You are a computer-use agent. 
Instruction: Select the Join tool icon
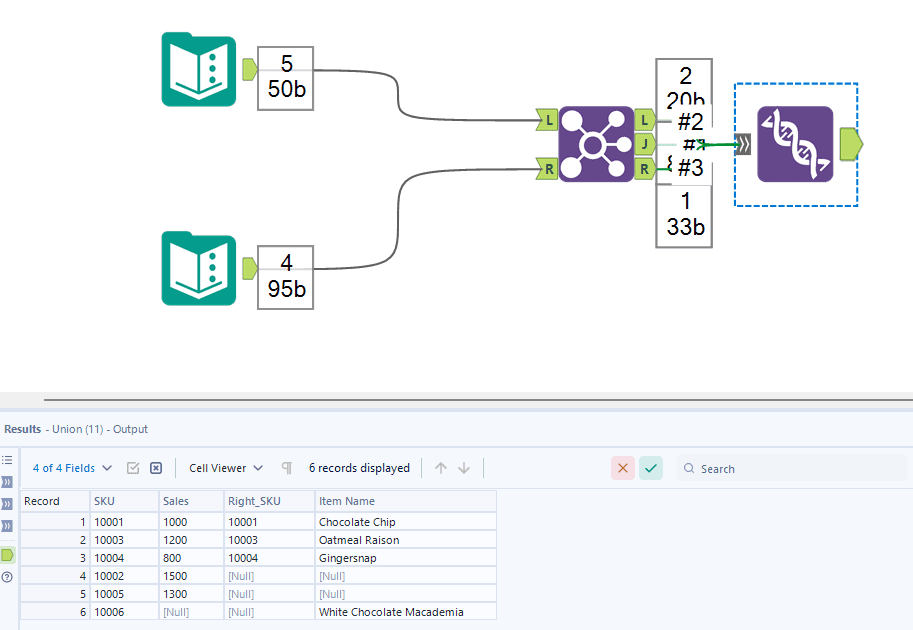point(596,144)
